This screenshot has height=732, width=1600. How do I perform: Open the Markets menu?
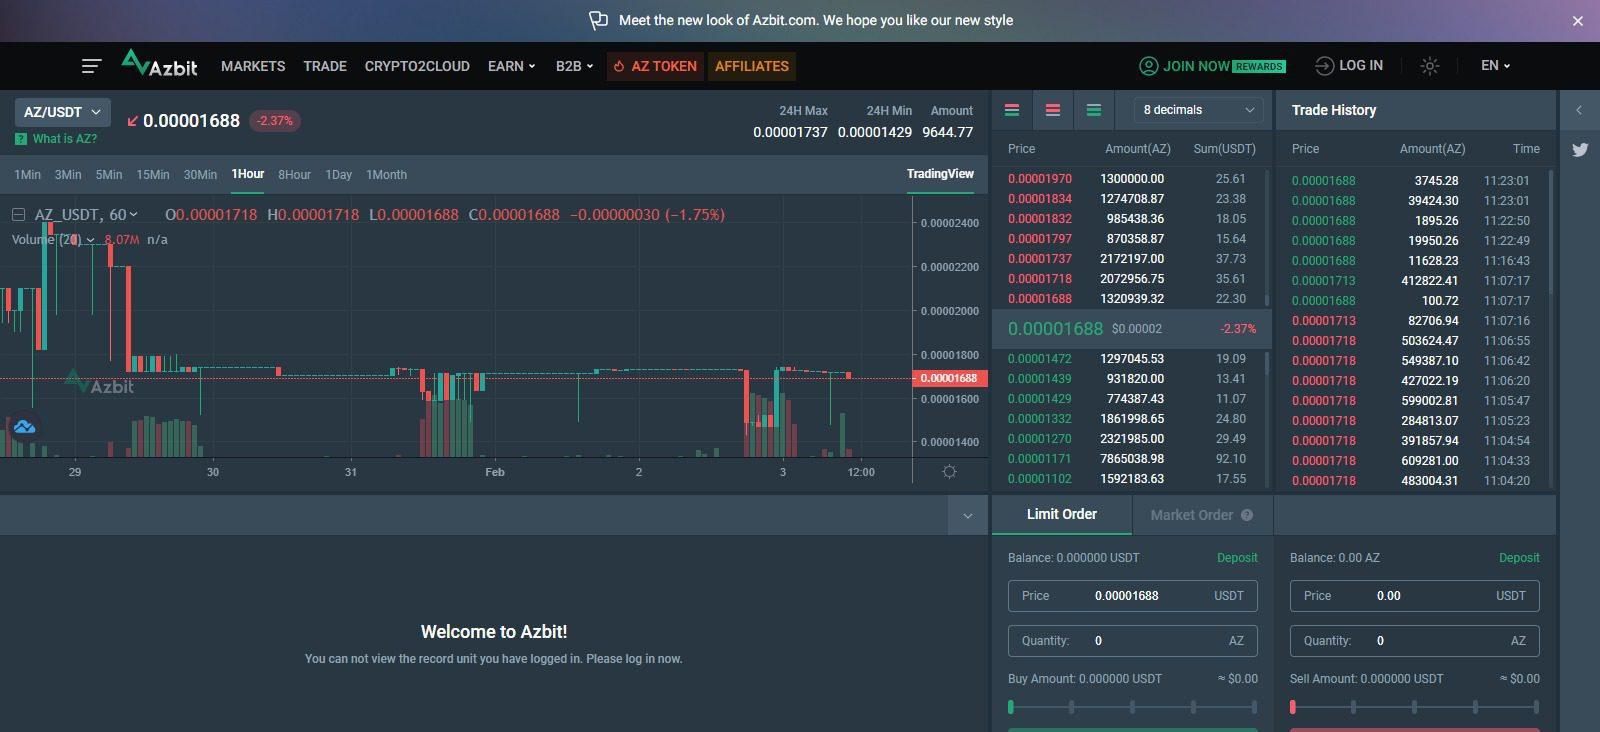tap(253, 66)
